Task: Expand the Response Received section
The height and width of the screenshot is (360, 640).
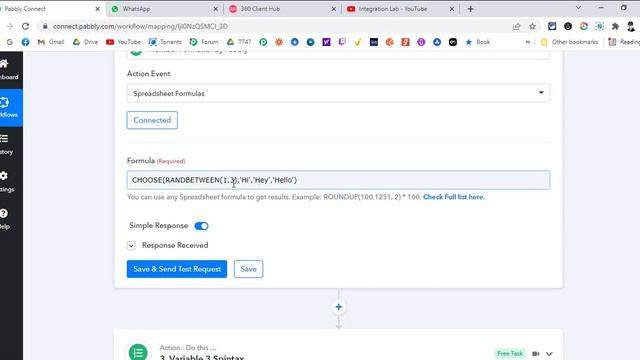Action: coord(131,245)
